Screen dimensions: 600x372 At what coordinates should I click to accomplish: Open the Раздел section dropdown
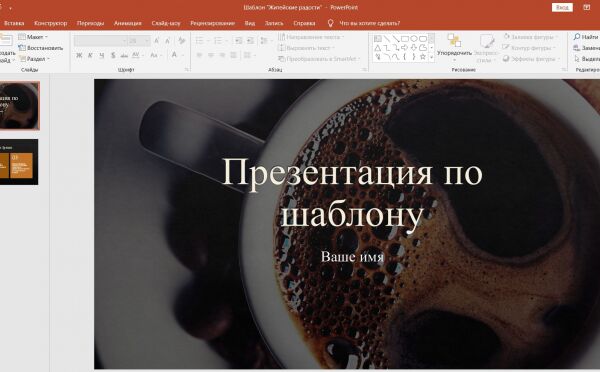(x=34, y=59)
